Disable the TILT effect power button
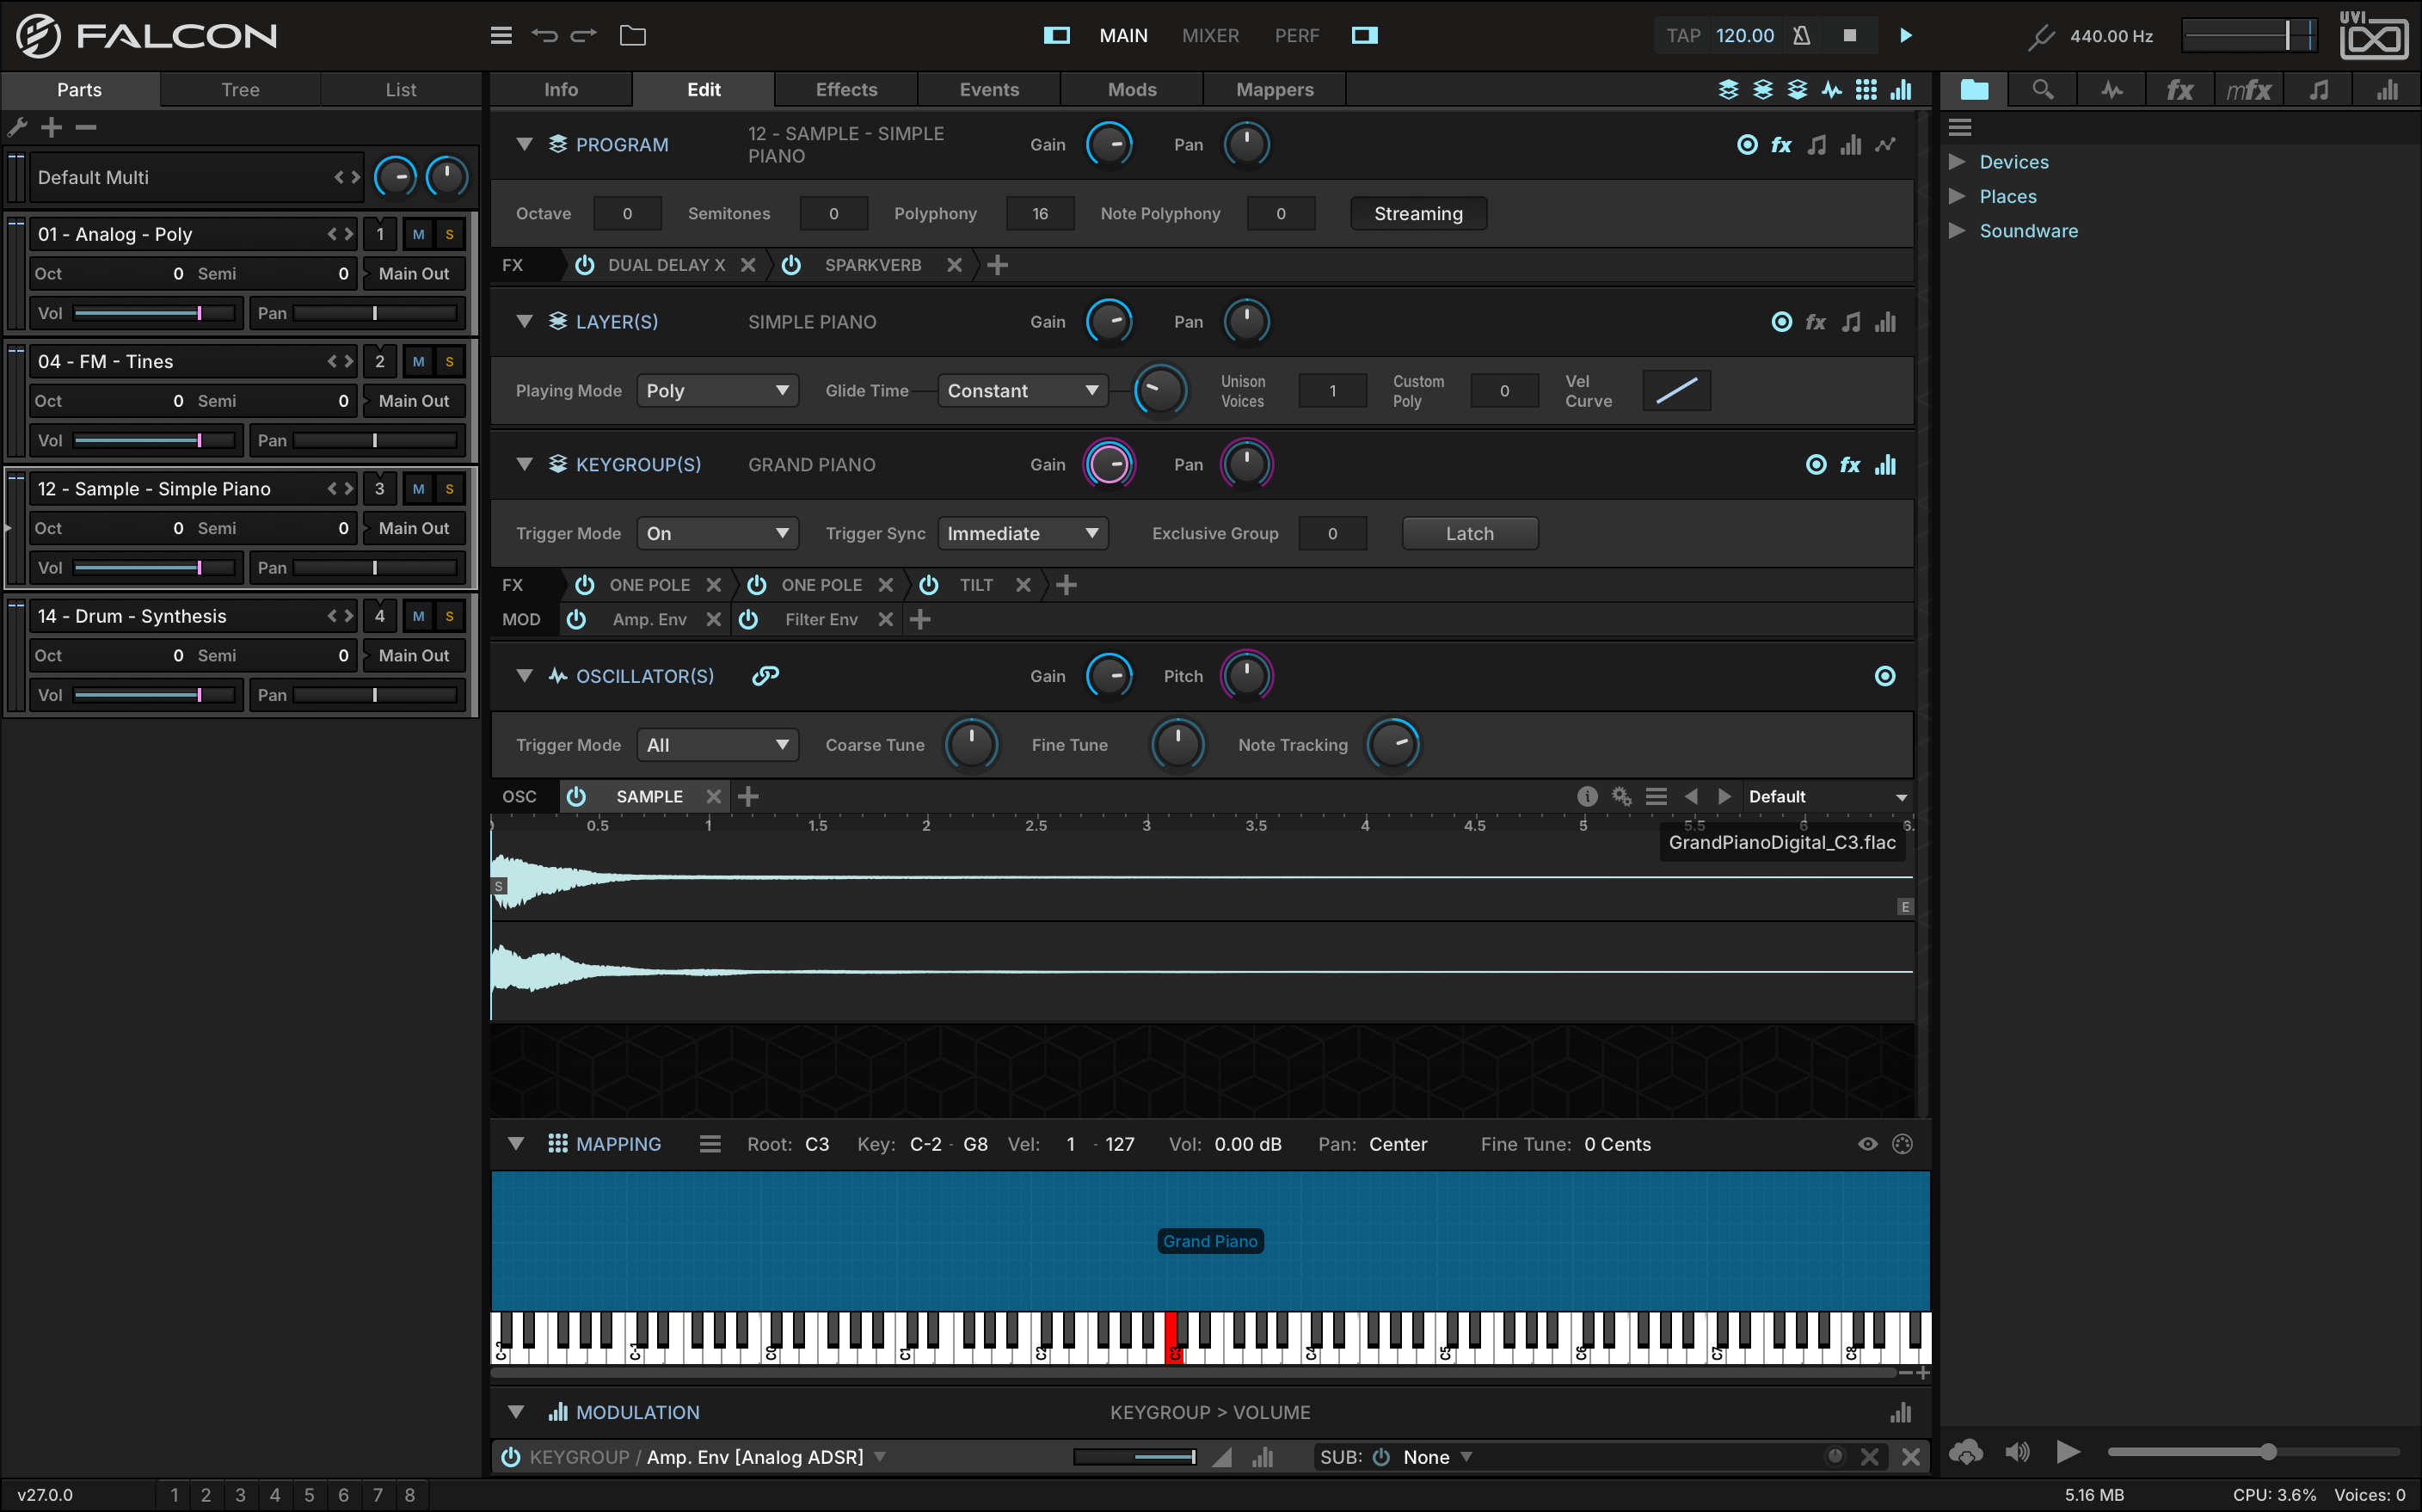Viewport: 2422px width, 1512px height. pyautogui.click(x=929, y=585)
